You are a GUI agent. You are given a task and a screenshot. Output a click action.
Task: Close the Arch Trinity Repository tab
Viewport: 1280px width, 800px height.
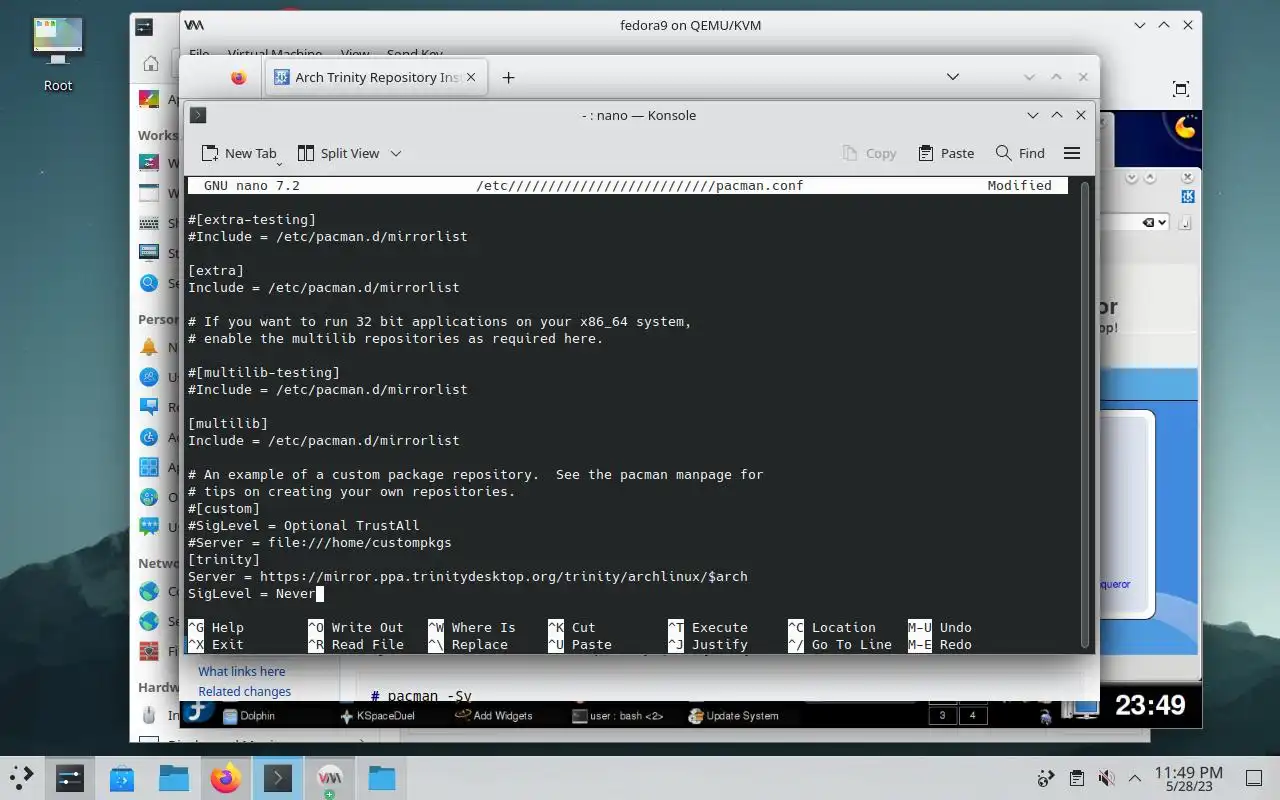pyautogui.click(x=472, y=77)
